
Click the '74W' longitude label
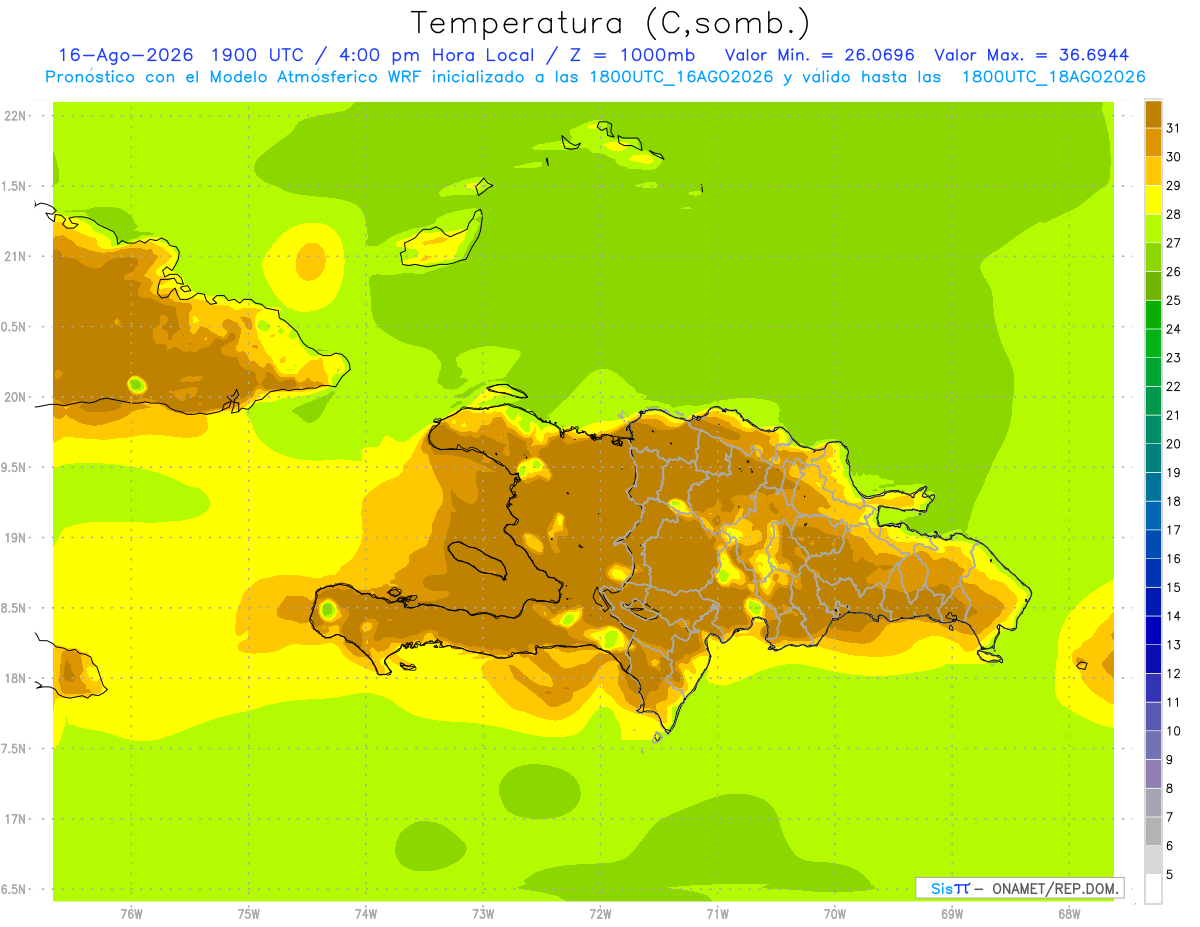coord(366,913)
